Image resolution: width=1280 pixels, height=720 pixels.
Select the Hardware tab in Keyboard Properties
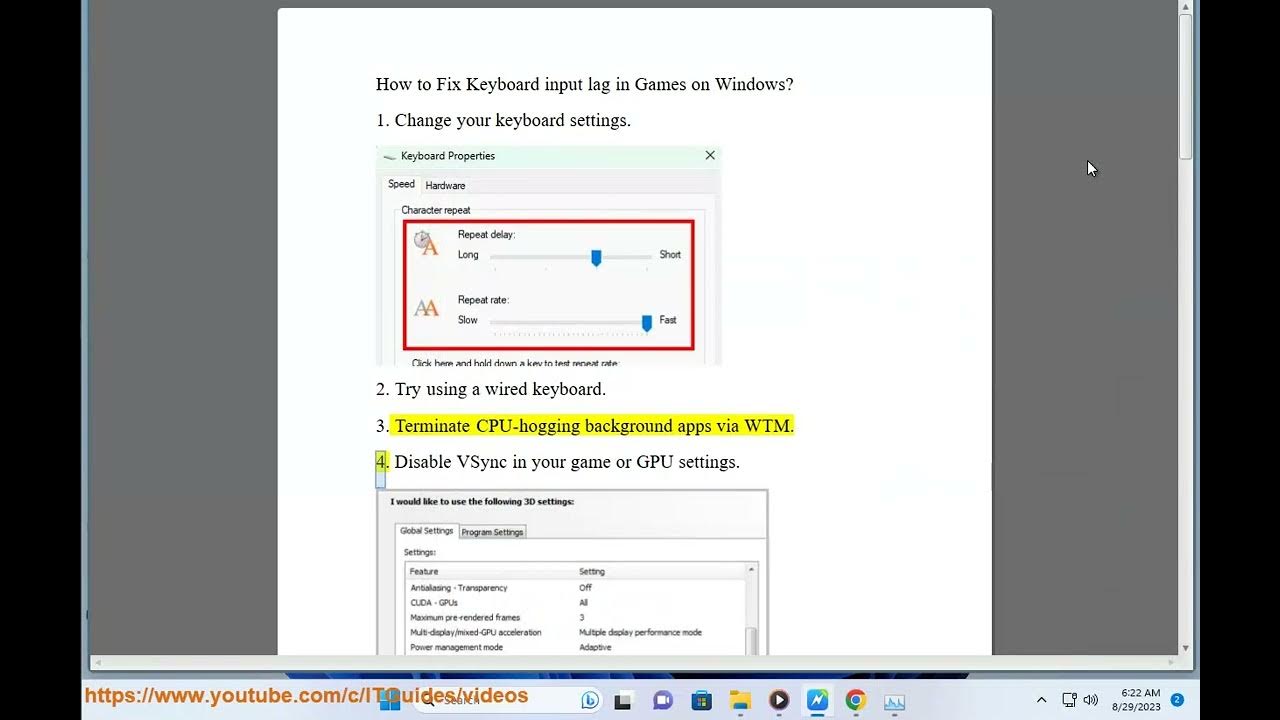[x=445, y=186]
